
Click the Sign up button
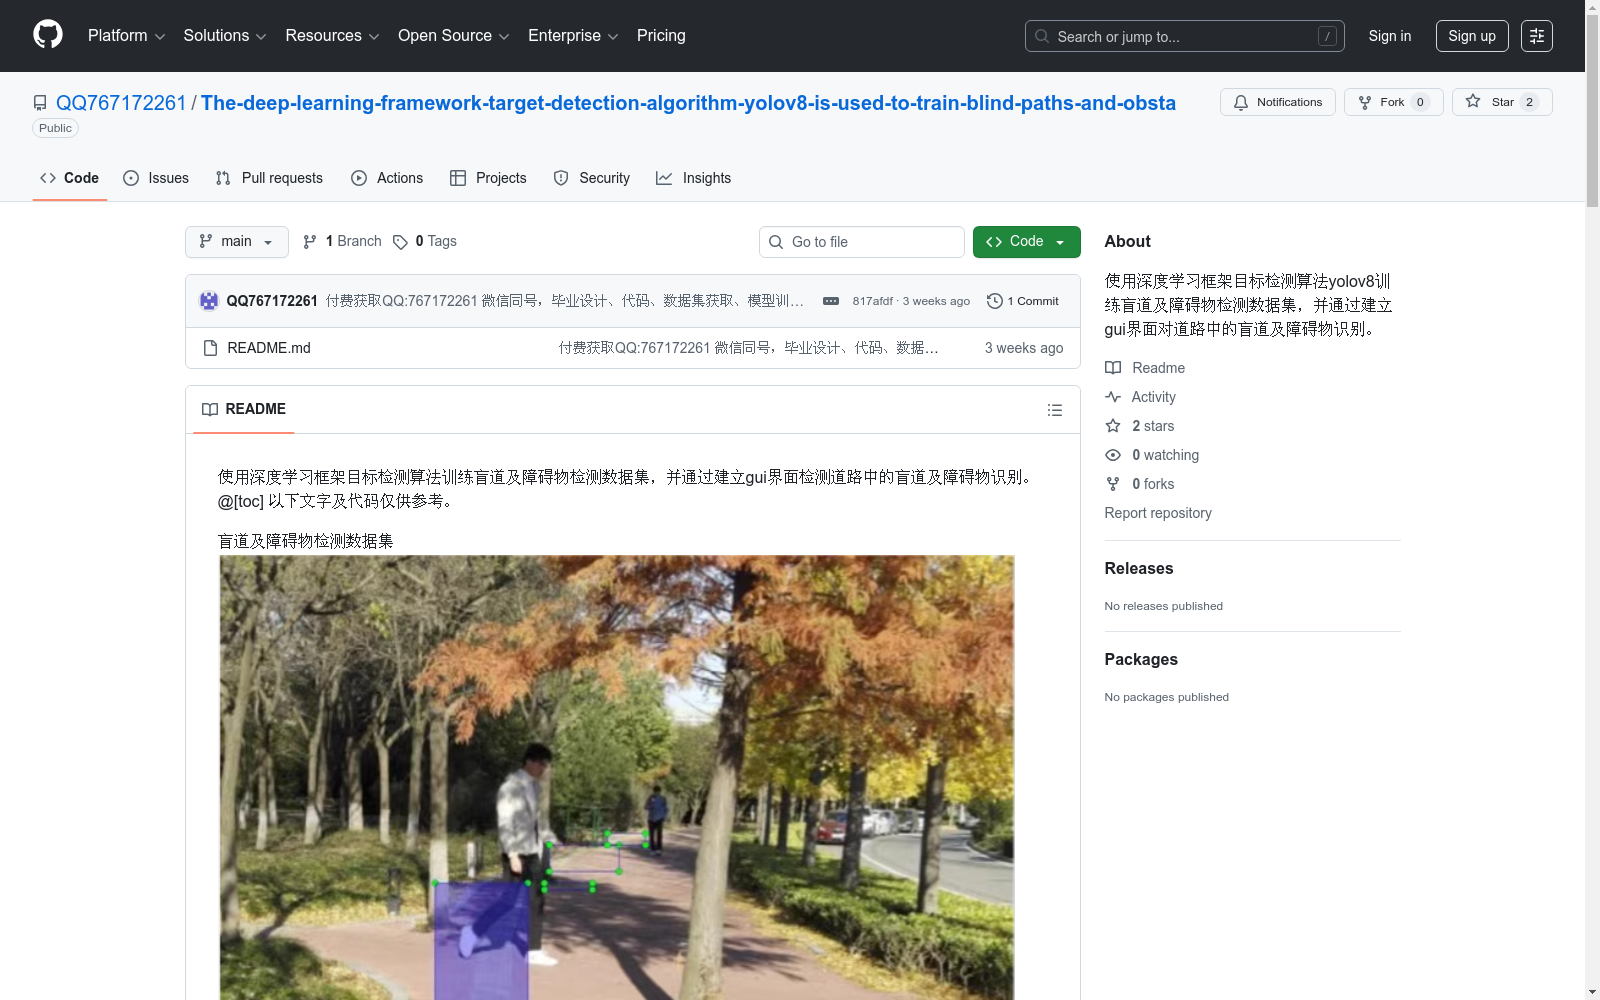coord(1472,36)
